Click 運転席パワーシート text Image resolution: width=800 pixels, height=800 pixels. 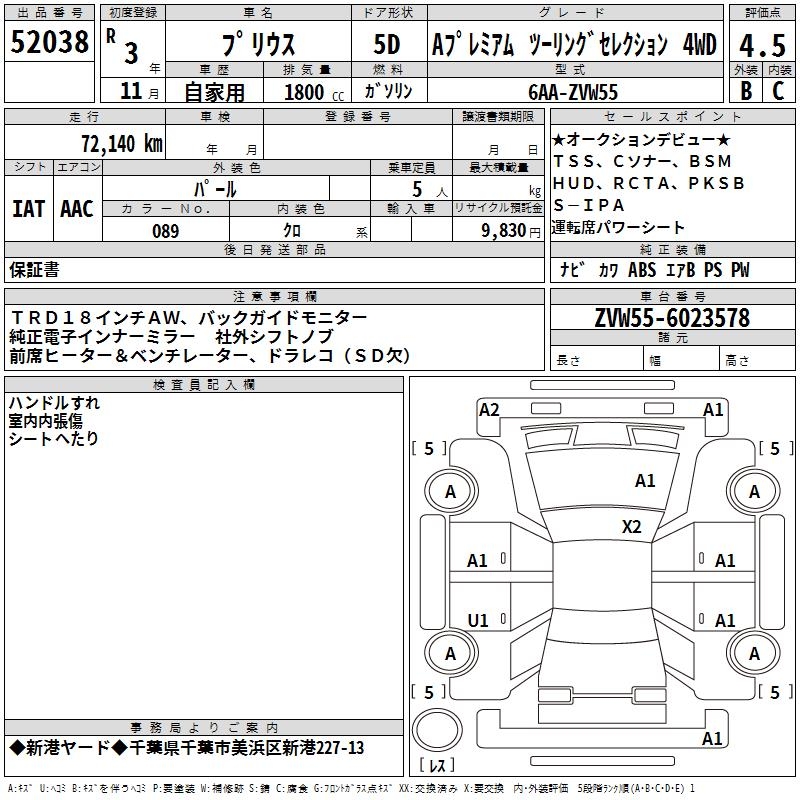618,227
